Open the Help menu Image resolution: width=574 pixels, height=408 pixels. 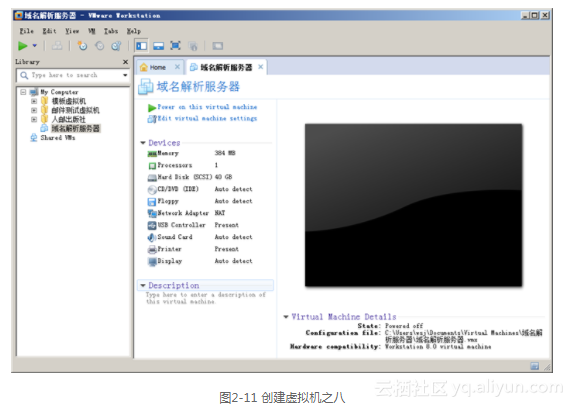point(134,31)
